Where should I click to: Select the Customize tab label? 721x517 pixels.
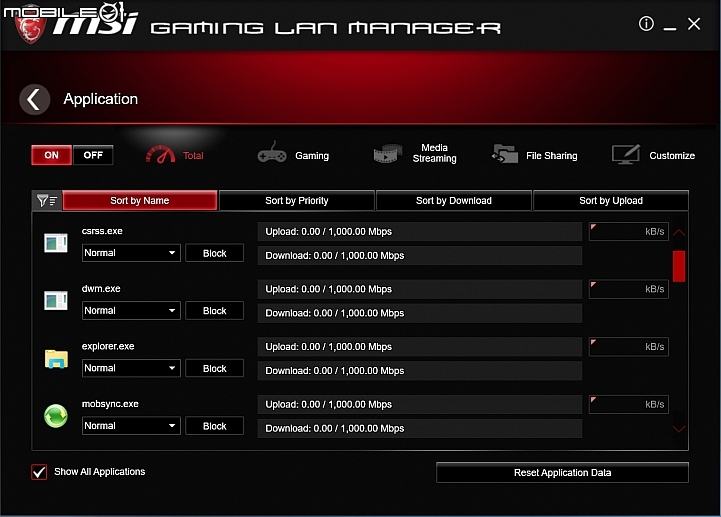click(x=672, y=155)
